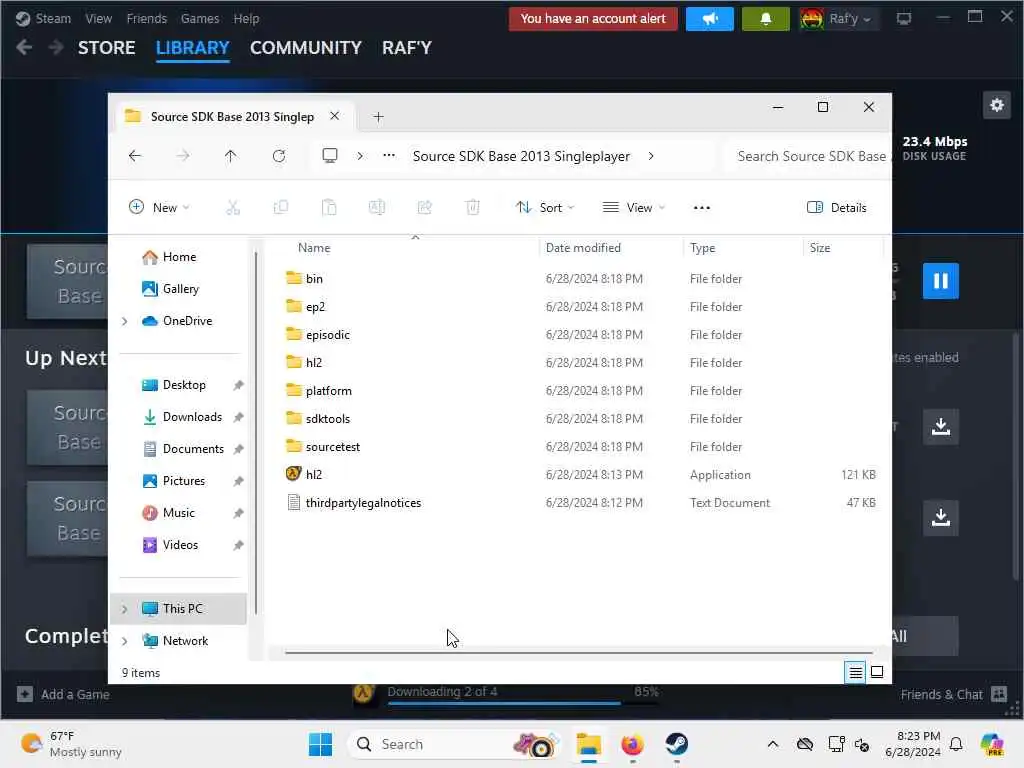Expand the Network tree node
The height and width of the screenshot is (768, 1024).
coord(124,641)
